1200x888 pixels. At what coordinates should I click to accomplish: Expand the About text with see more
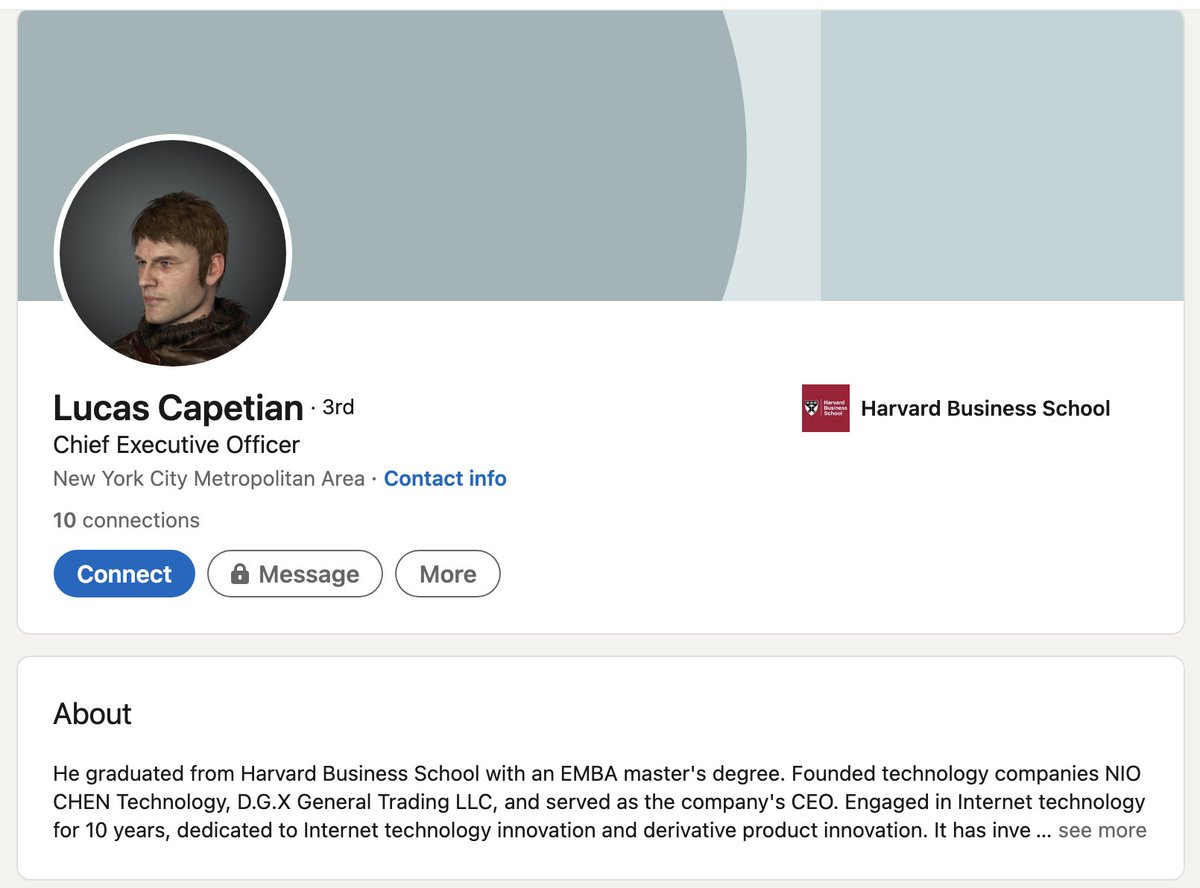point(1102,830)
